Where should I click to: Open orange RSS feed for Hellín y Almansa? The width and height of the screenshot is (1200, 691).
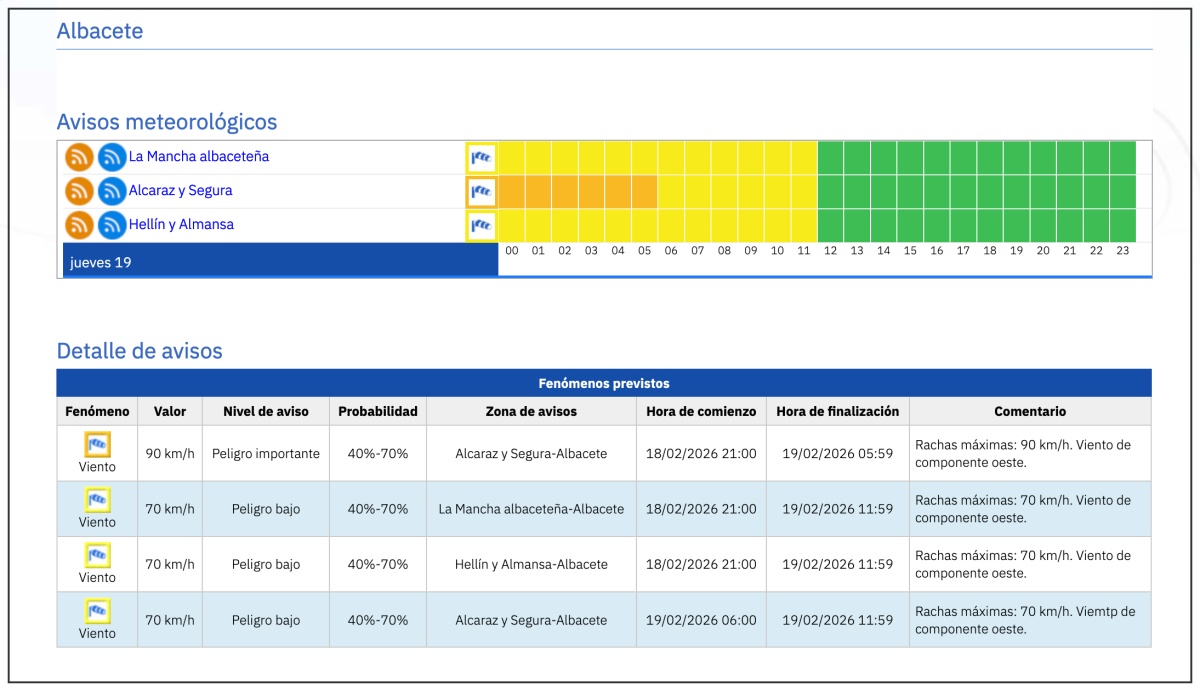click(x=79, y=225)
